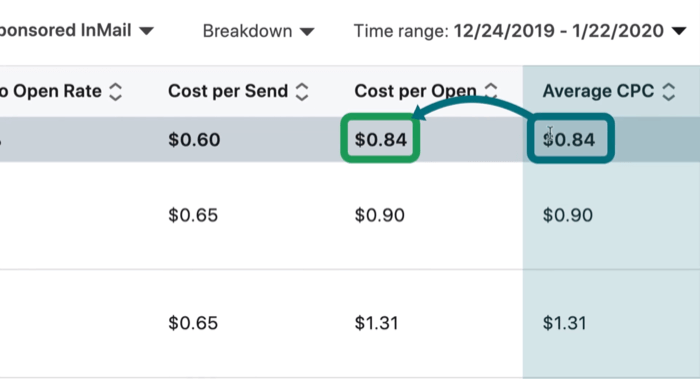Image resolution: width=700 pixels, height=379 pixels.
Task: Sort by Cost per Open arrows
Action: click(x=491, y=91)
